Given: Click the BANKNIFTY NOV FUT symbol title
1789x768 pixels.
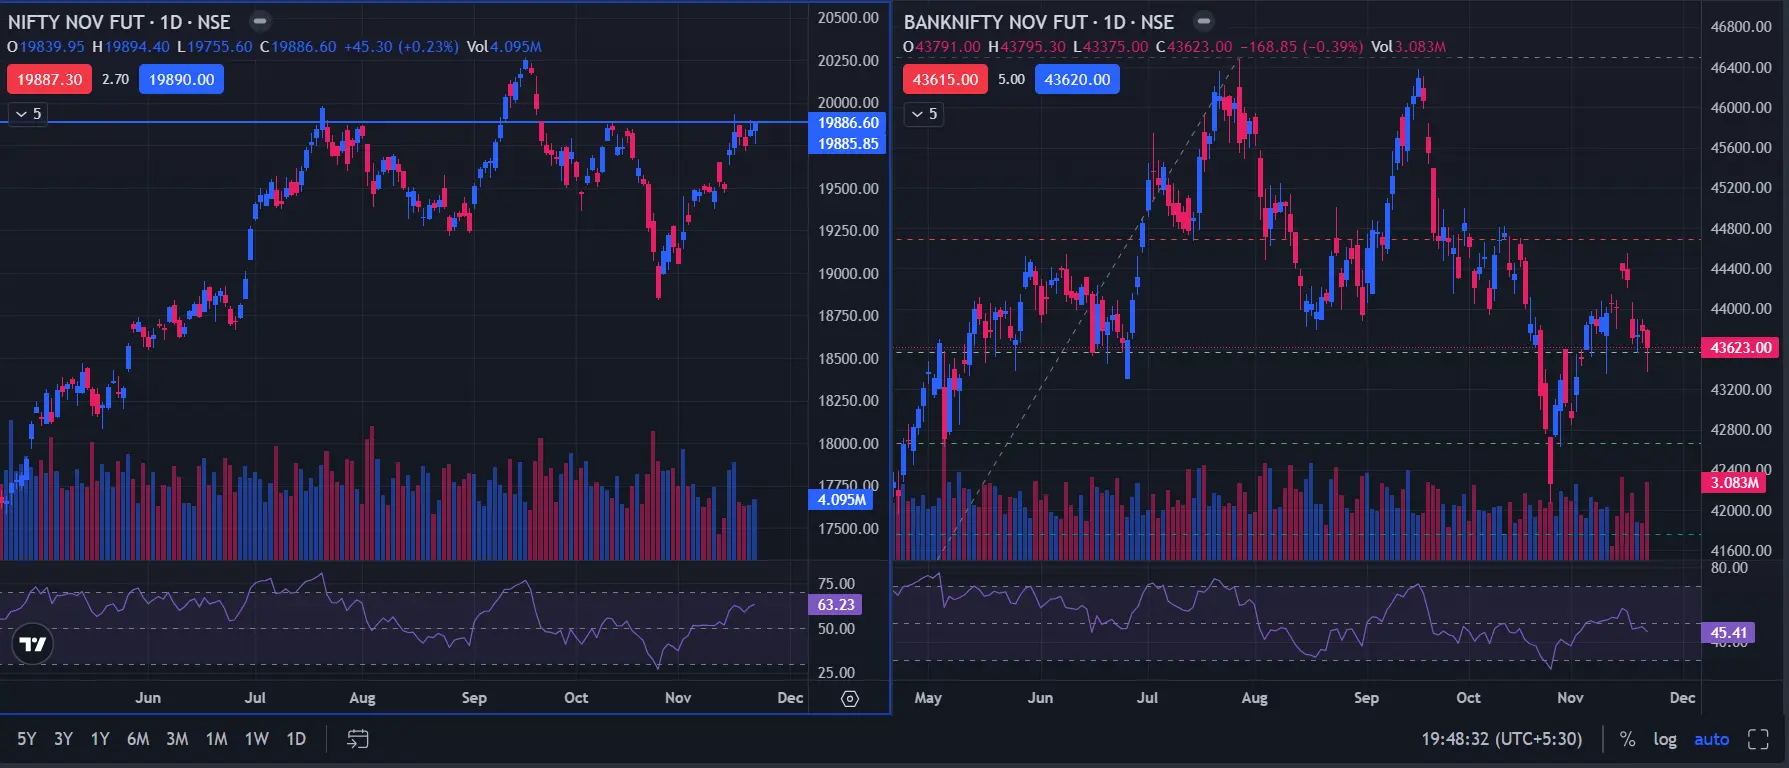Looking at the screenshot, I should coord(1039,21).
